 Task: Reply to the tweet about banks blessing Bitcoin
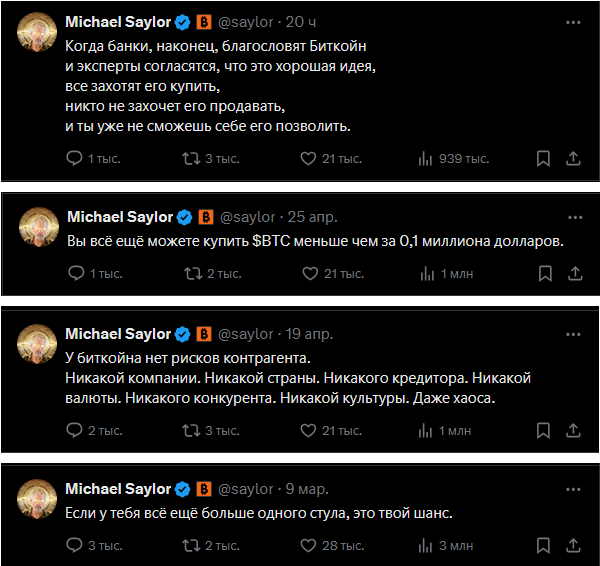coord(74,158)
